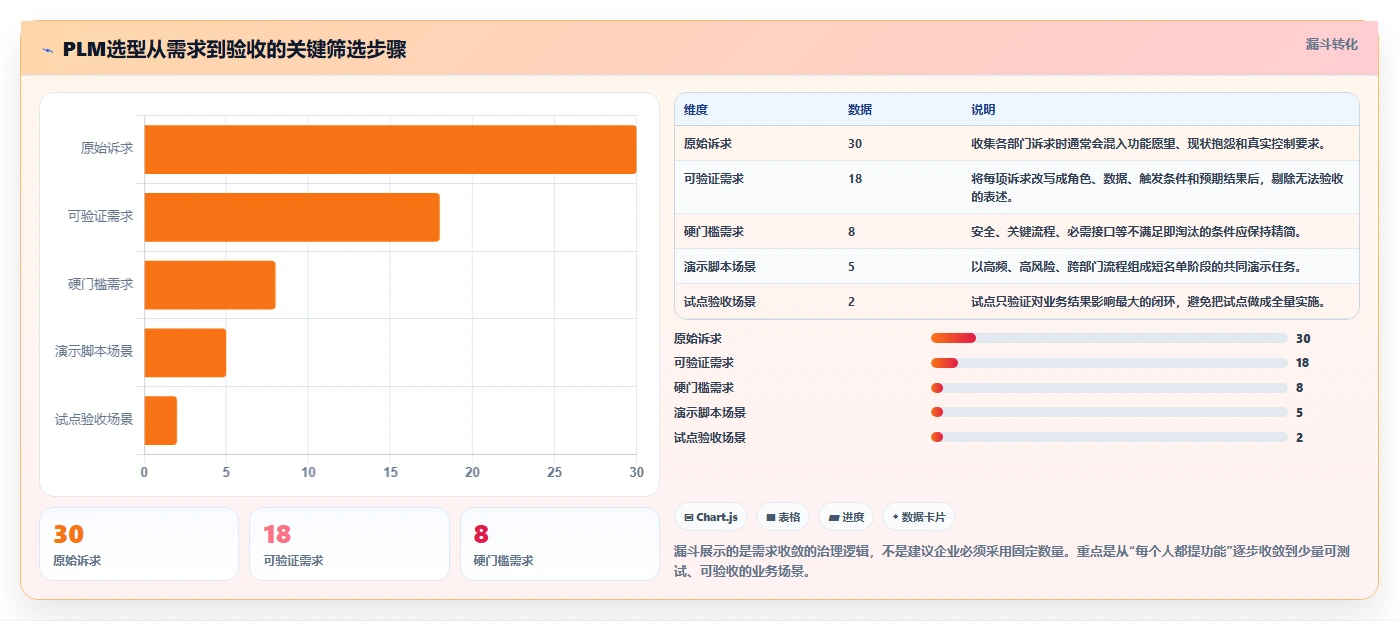1399x621 pixels.
Task: Click the 演示脚本场景 chart y-axis label
Action: tap(95, 352)
